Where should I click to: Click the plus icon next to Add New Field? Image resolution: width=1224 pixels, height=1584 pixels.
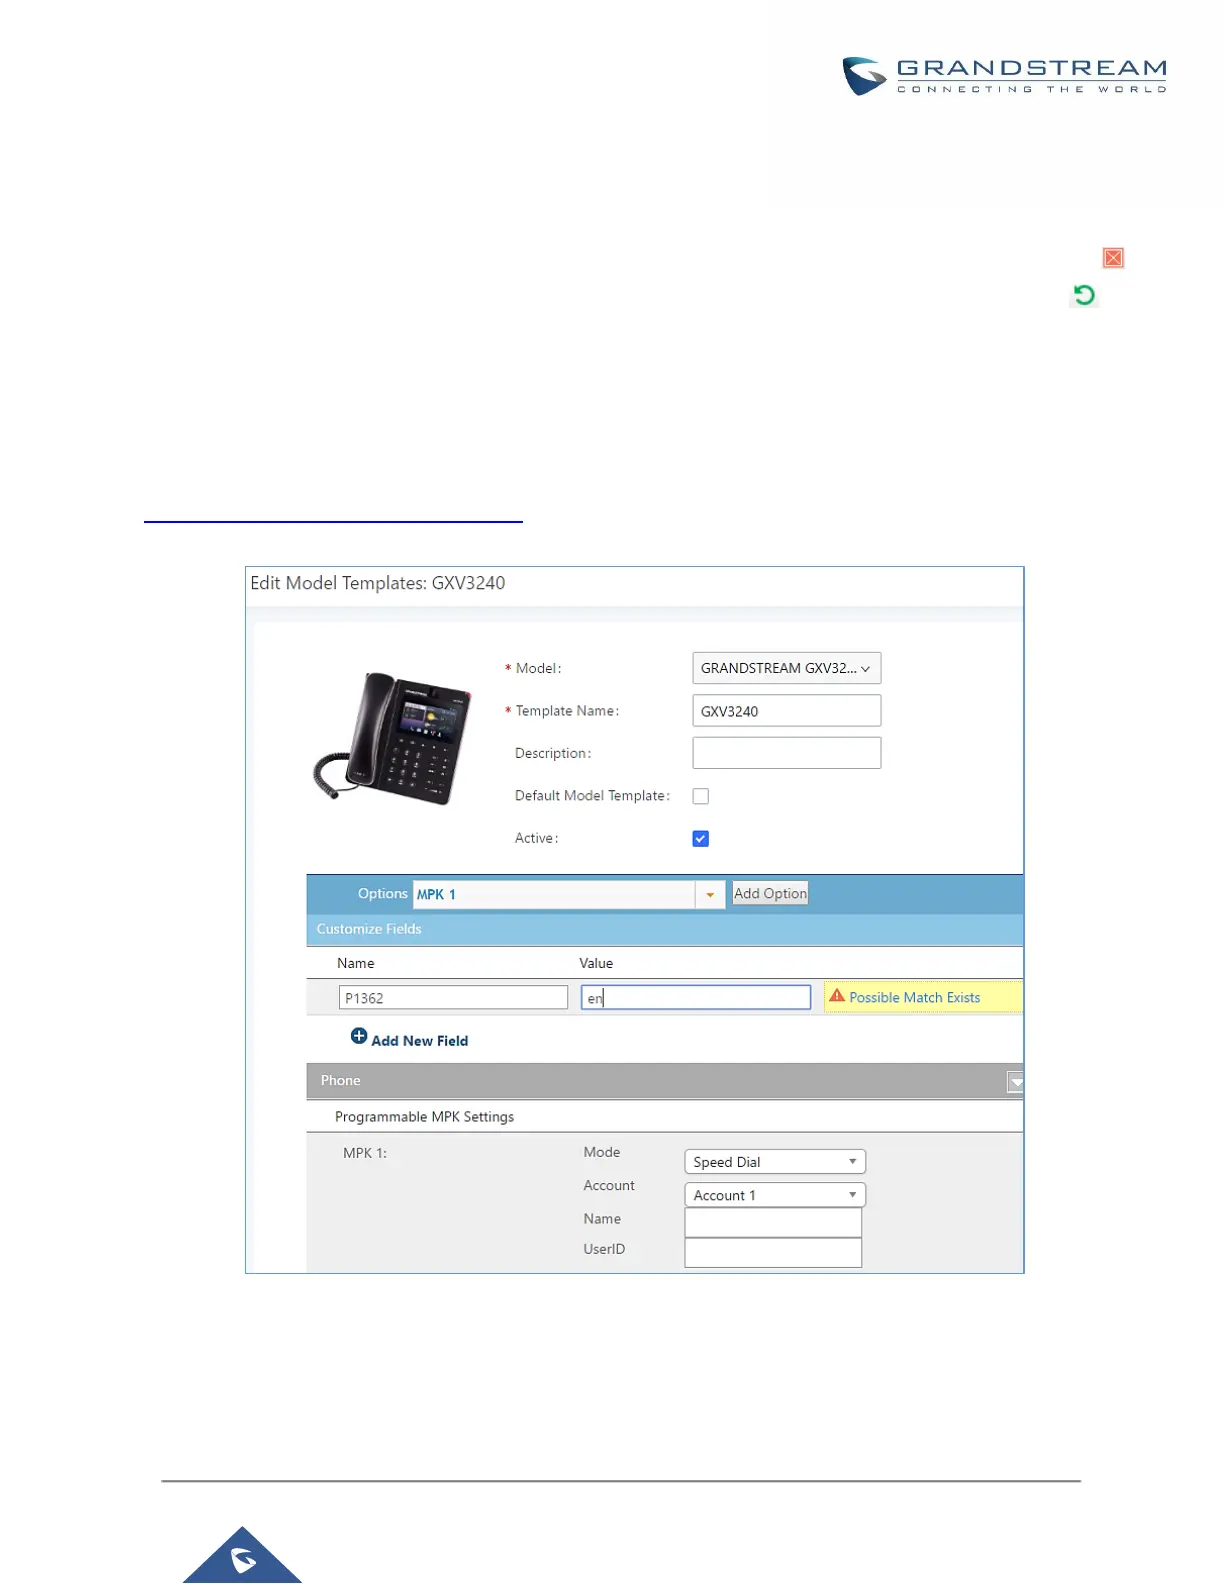click(359, 1036)
